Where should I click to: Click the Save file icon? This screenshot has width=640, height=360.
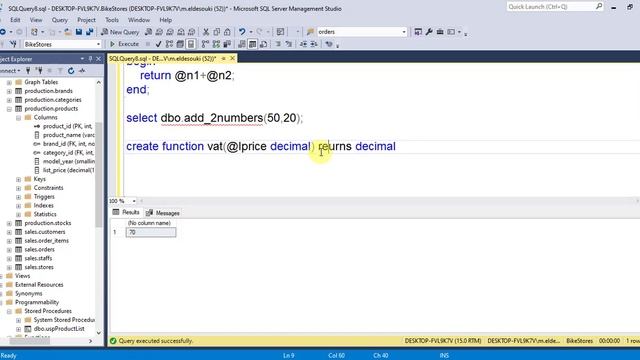(79, 32)
